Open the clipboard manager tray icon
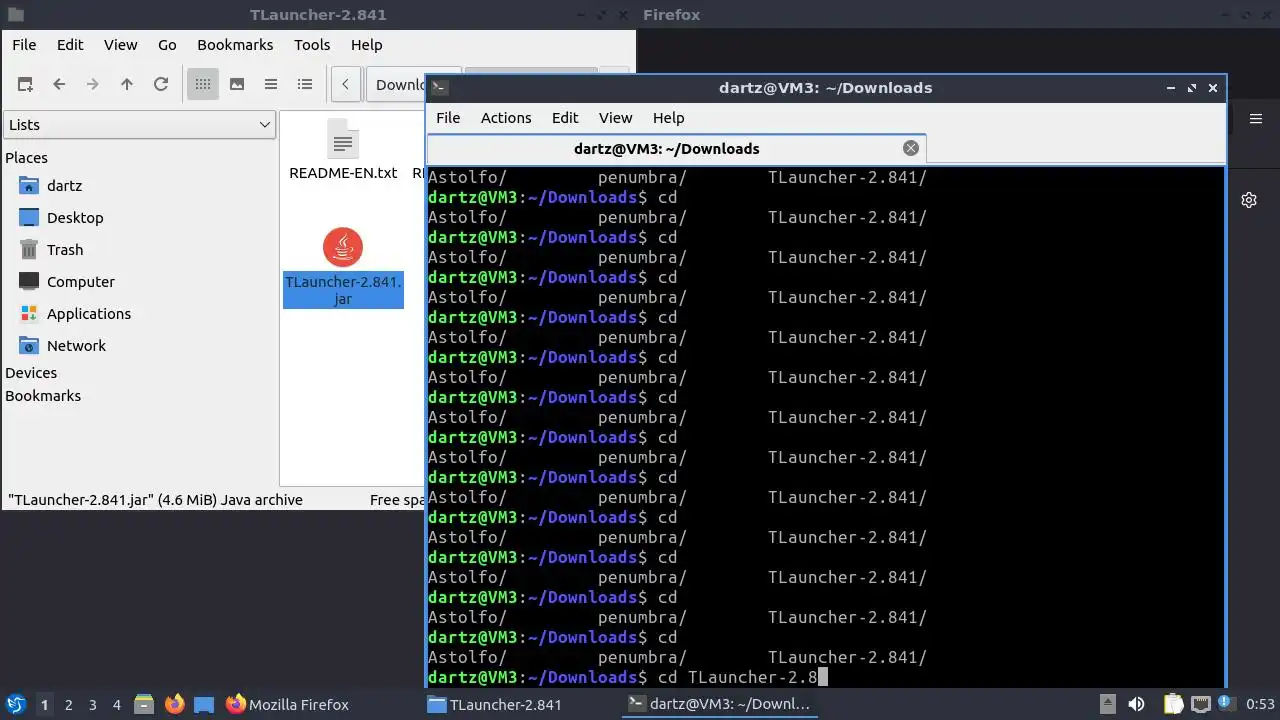Screen dimensions: 1280x720 click(1173, 705)
